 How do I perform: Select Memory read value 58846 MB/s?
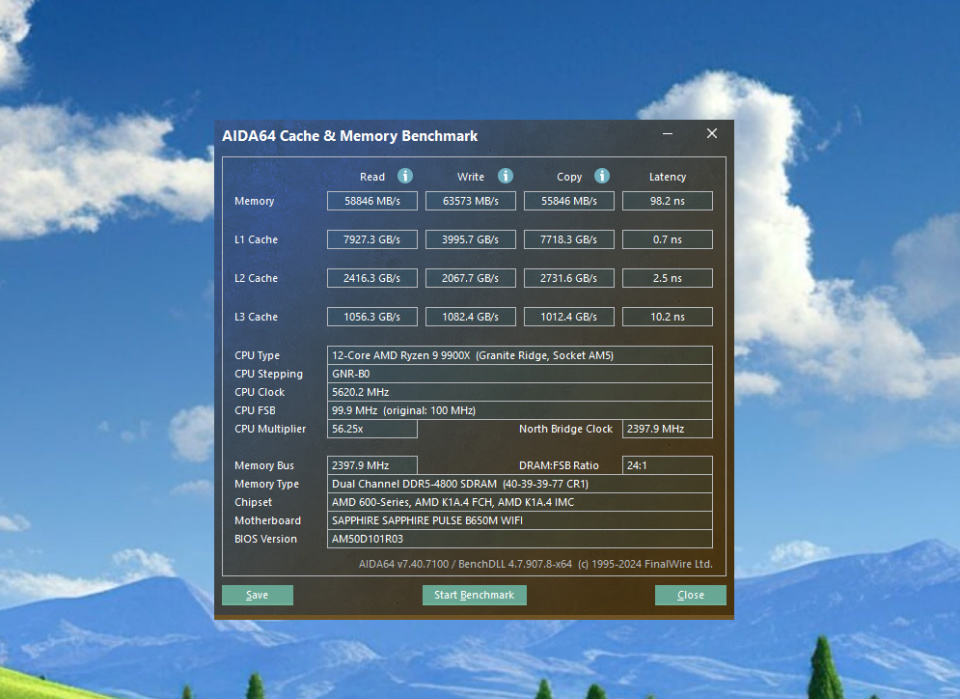[372, 201]
